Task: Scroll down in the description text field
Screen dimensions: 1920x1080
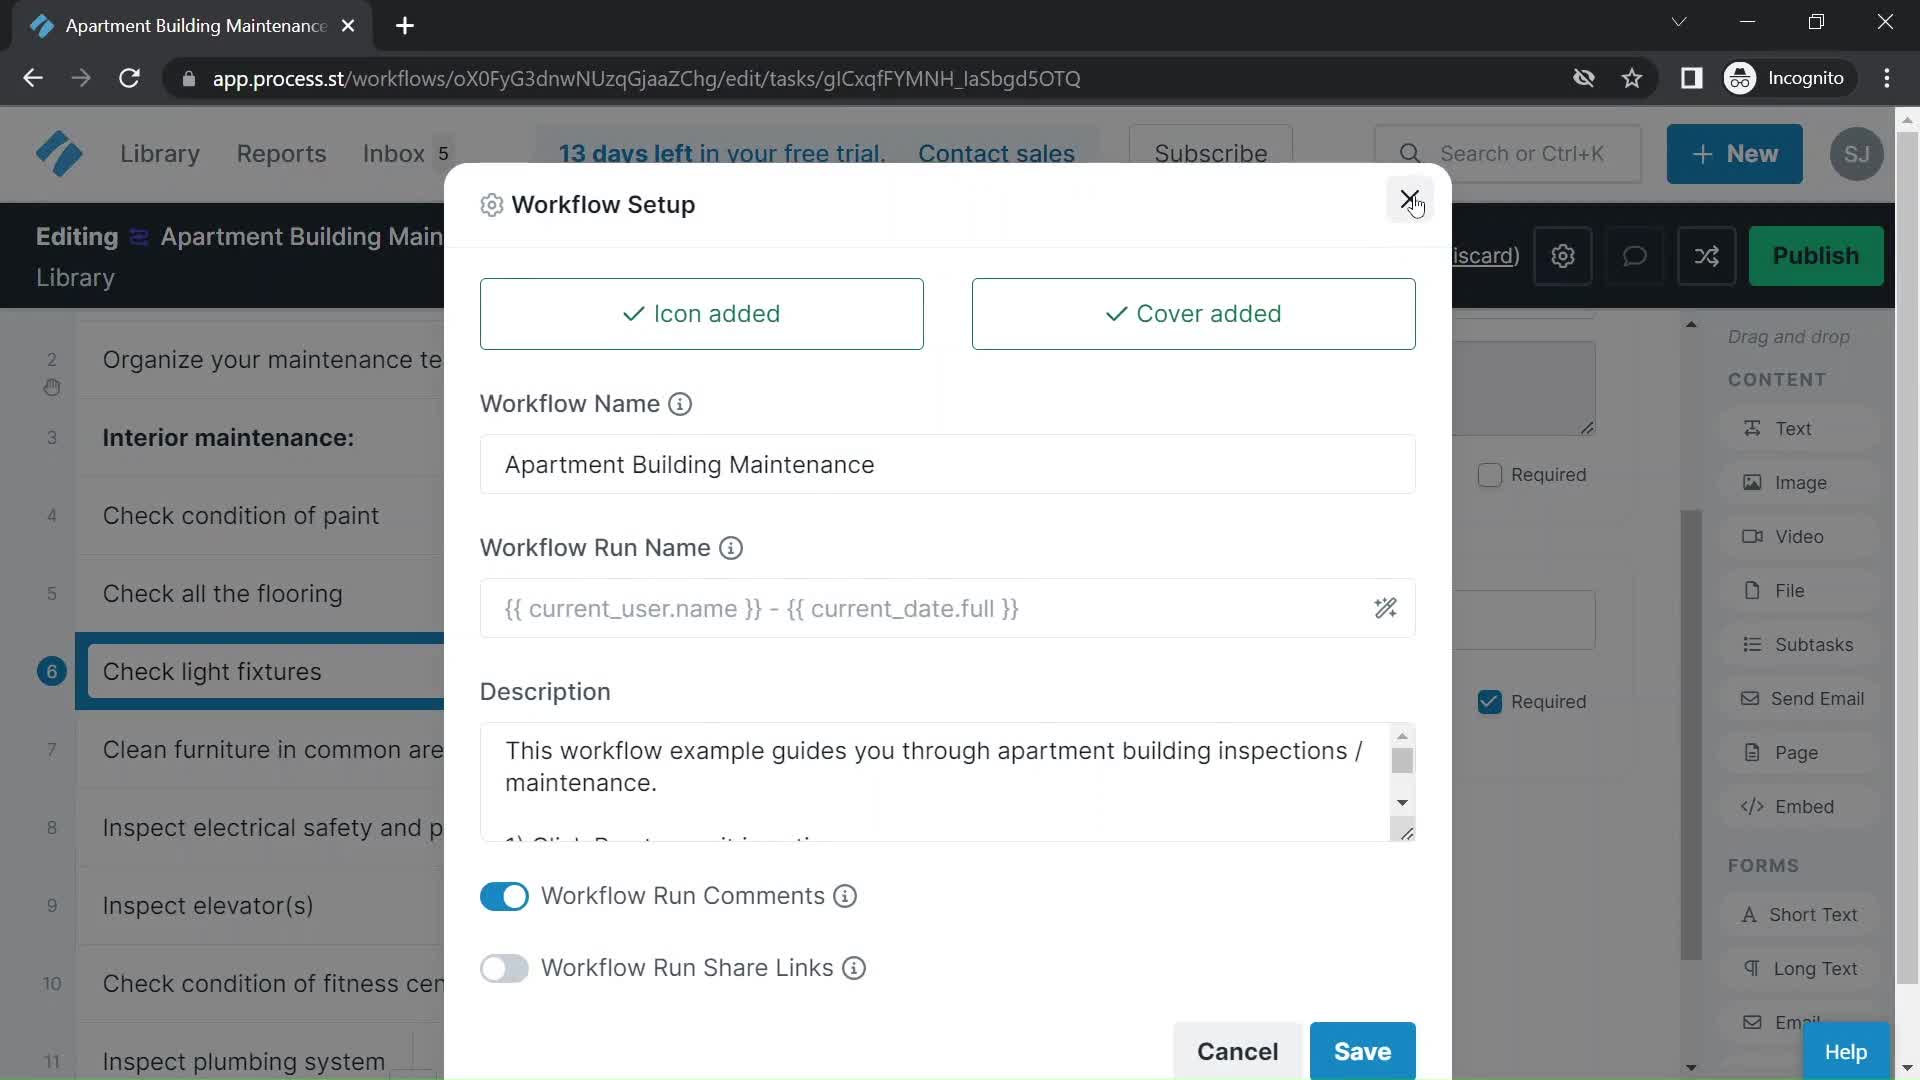Action: point(1402,803)
